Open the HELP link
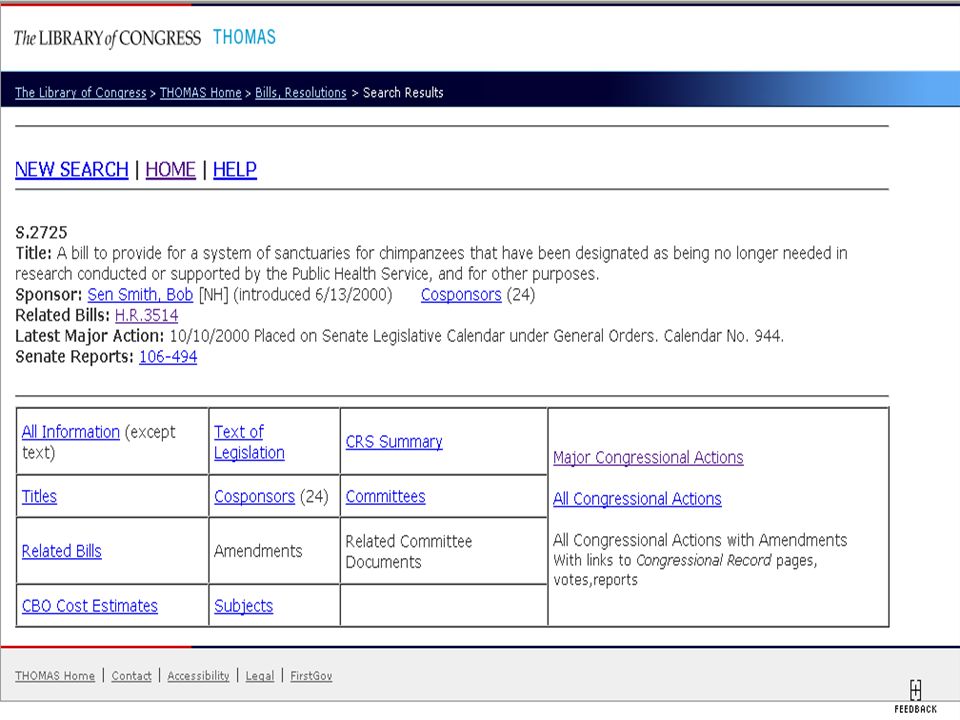960x720 pixels. pos(235,169)
